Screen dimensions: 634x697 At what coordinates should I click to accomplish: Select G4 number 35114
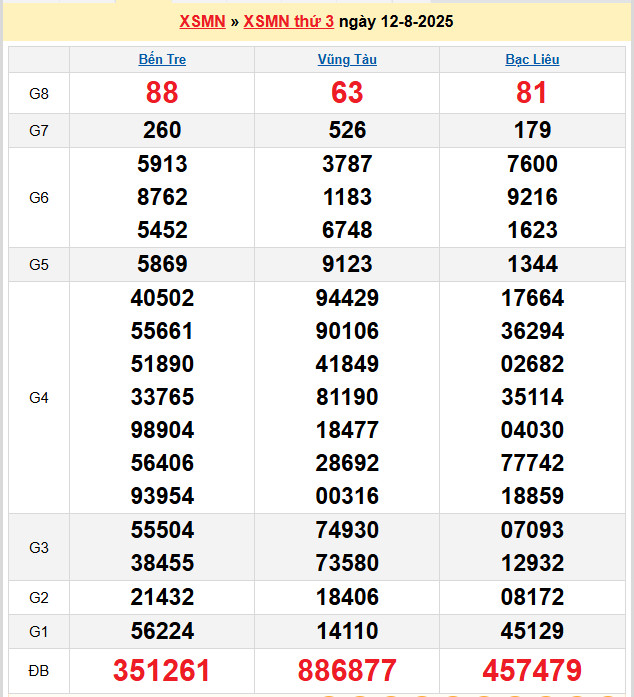click(x=532, y=397)
